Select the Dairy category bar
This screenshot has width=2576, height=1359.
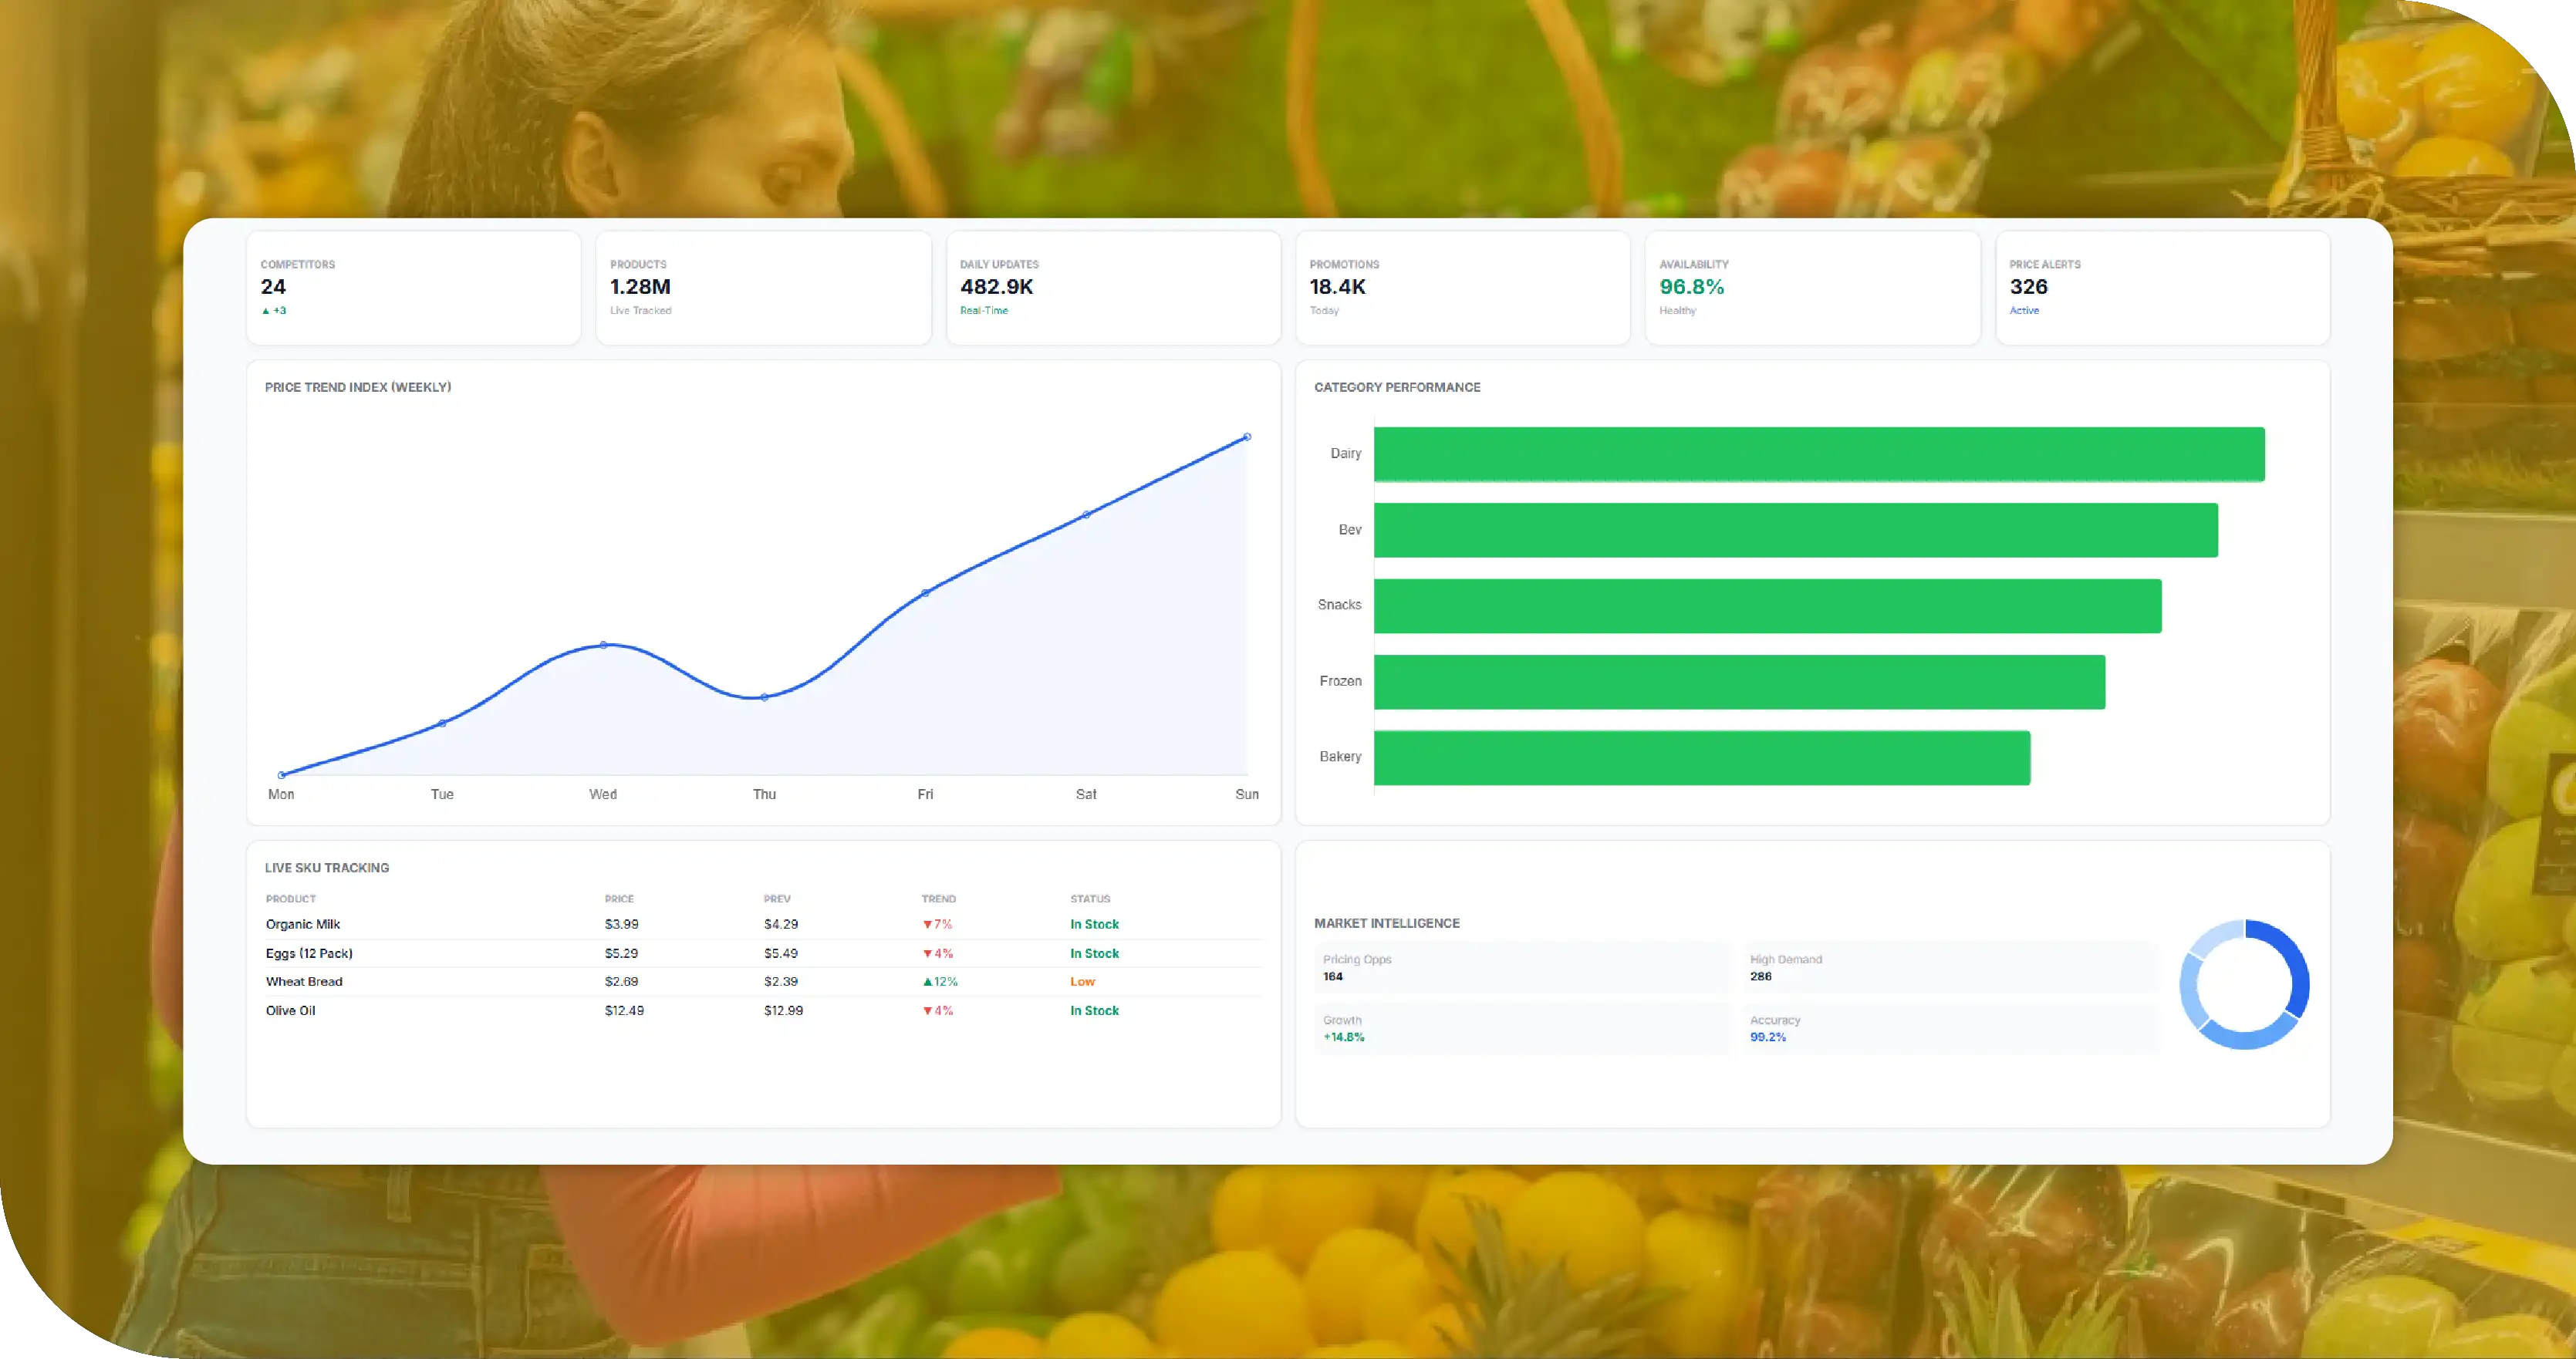pos(1819,454)
